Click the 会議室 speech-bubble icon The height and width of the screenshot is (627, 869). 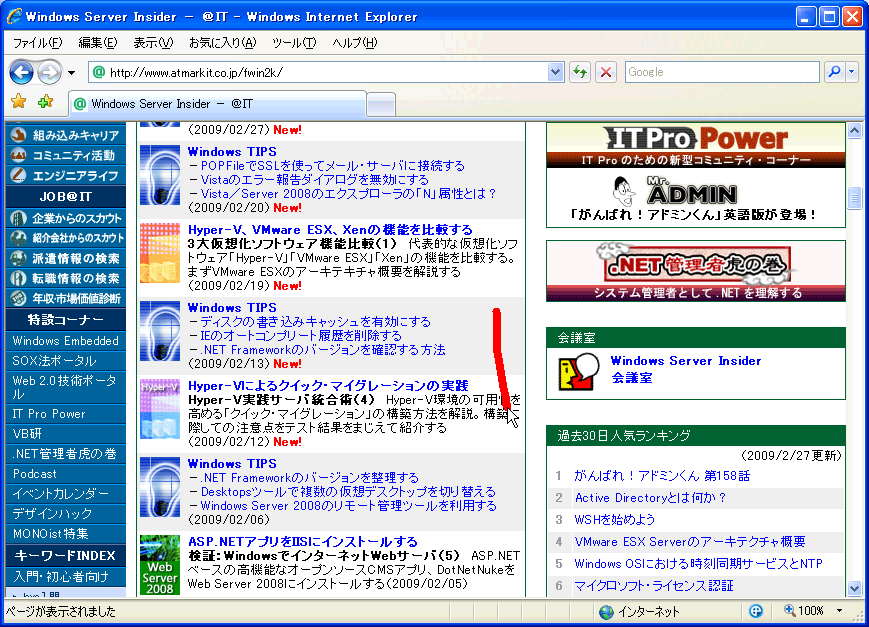578,371
